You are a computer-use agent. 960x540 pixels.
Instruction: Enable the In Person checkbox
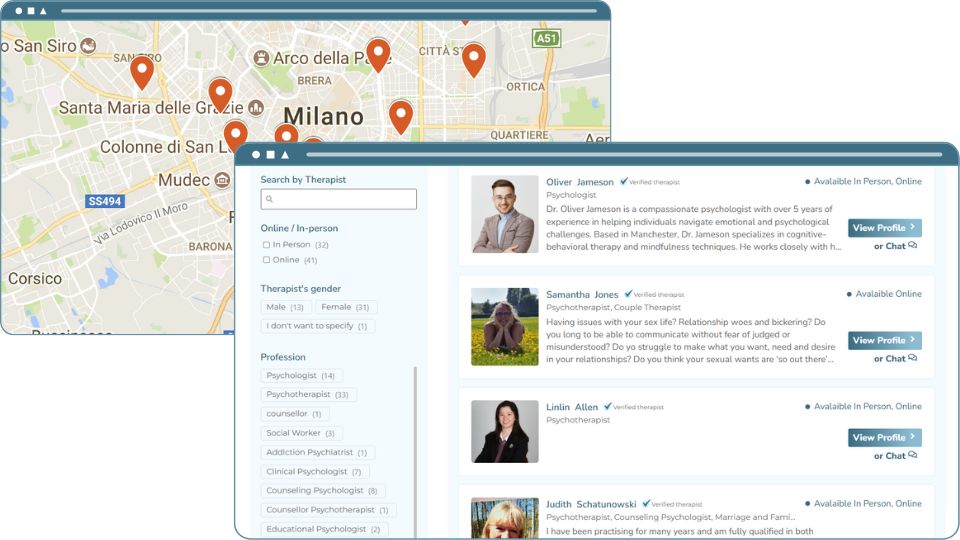(x=266, y=244)
